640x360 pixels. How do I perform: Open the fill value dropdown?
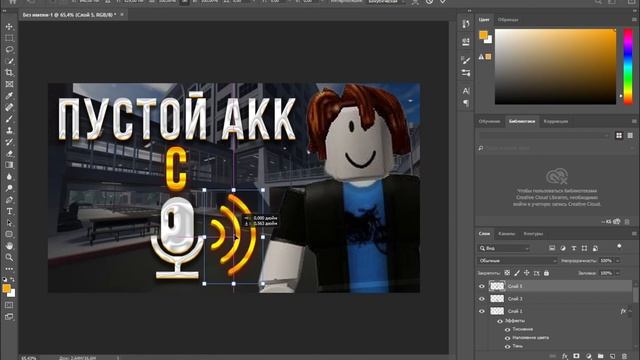[x=618, y=273]
